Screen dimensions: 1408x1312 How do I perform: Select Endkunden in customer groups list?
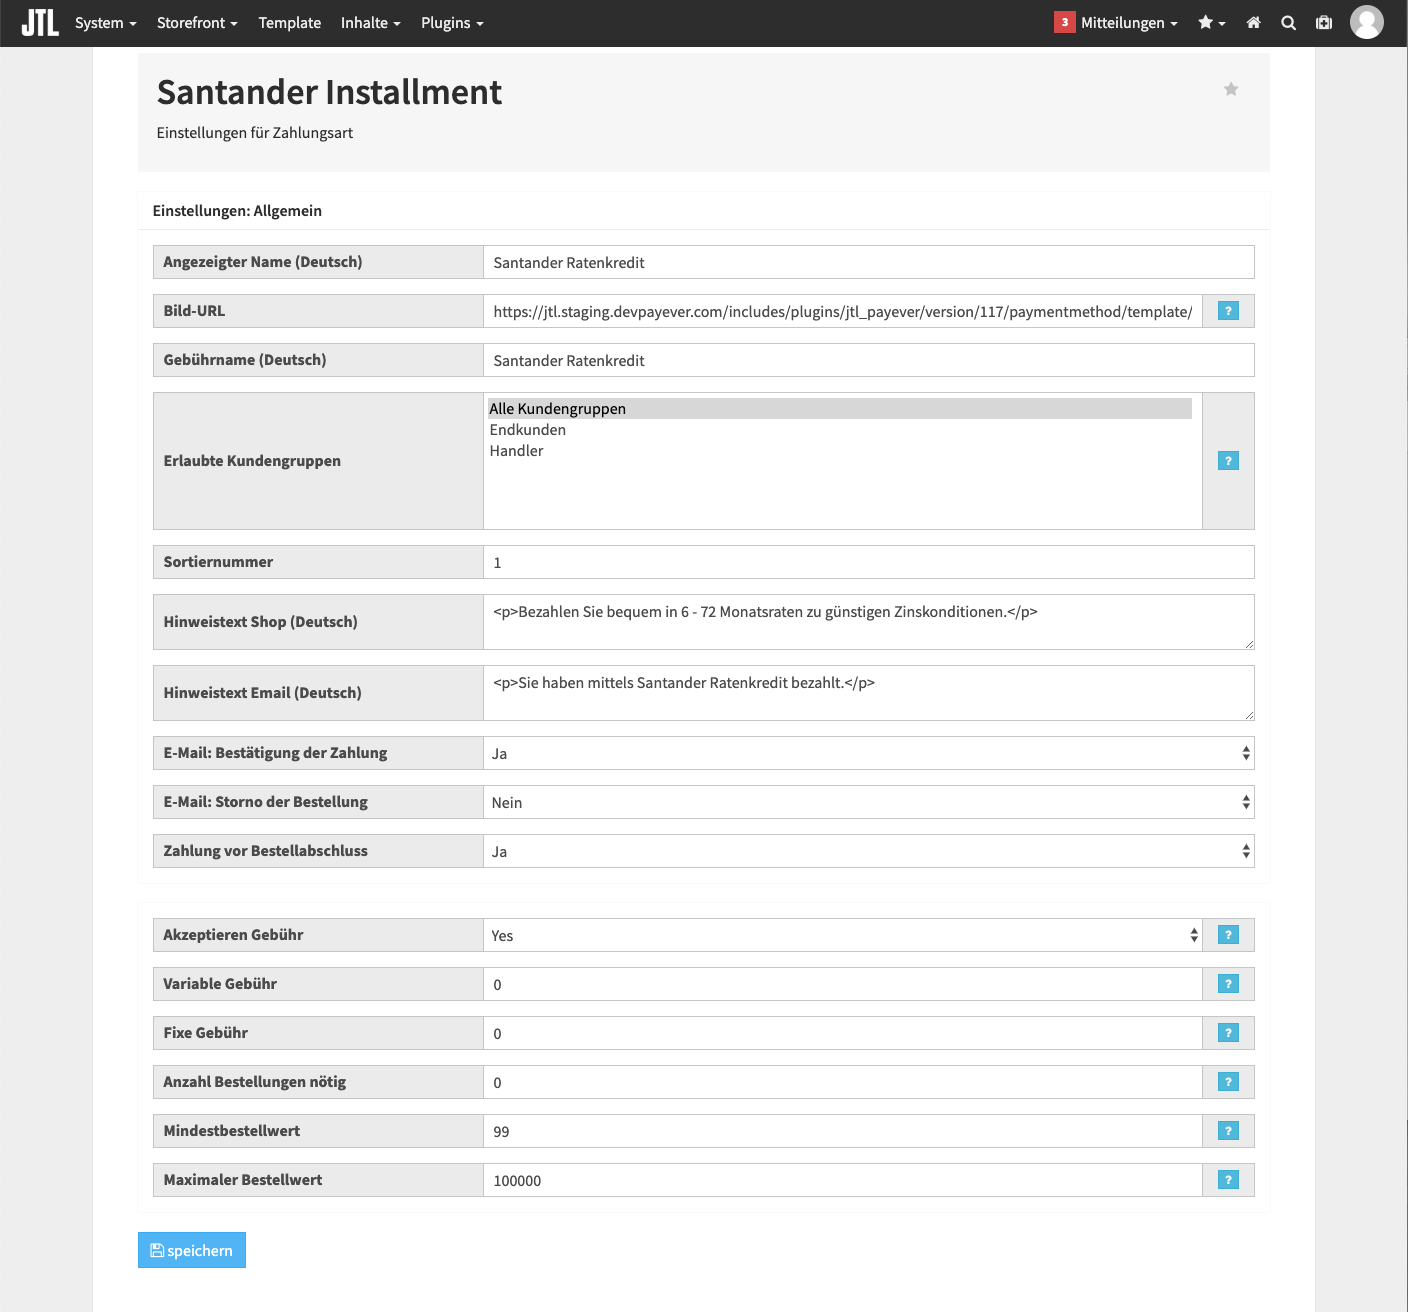click(x=840, y=430)
